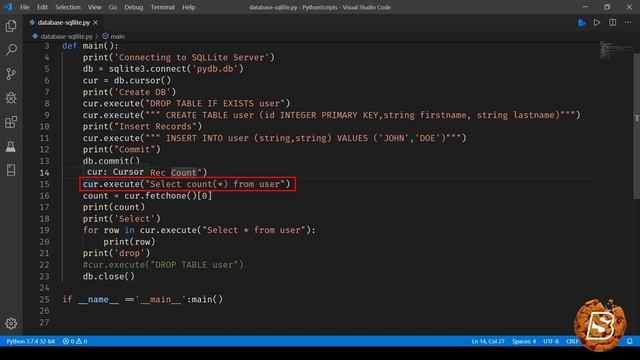
Task: Click on the CREATE TABLE user line
Action: [x=331, y=115]
